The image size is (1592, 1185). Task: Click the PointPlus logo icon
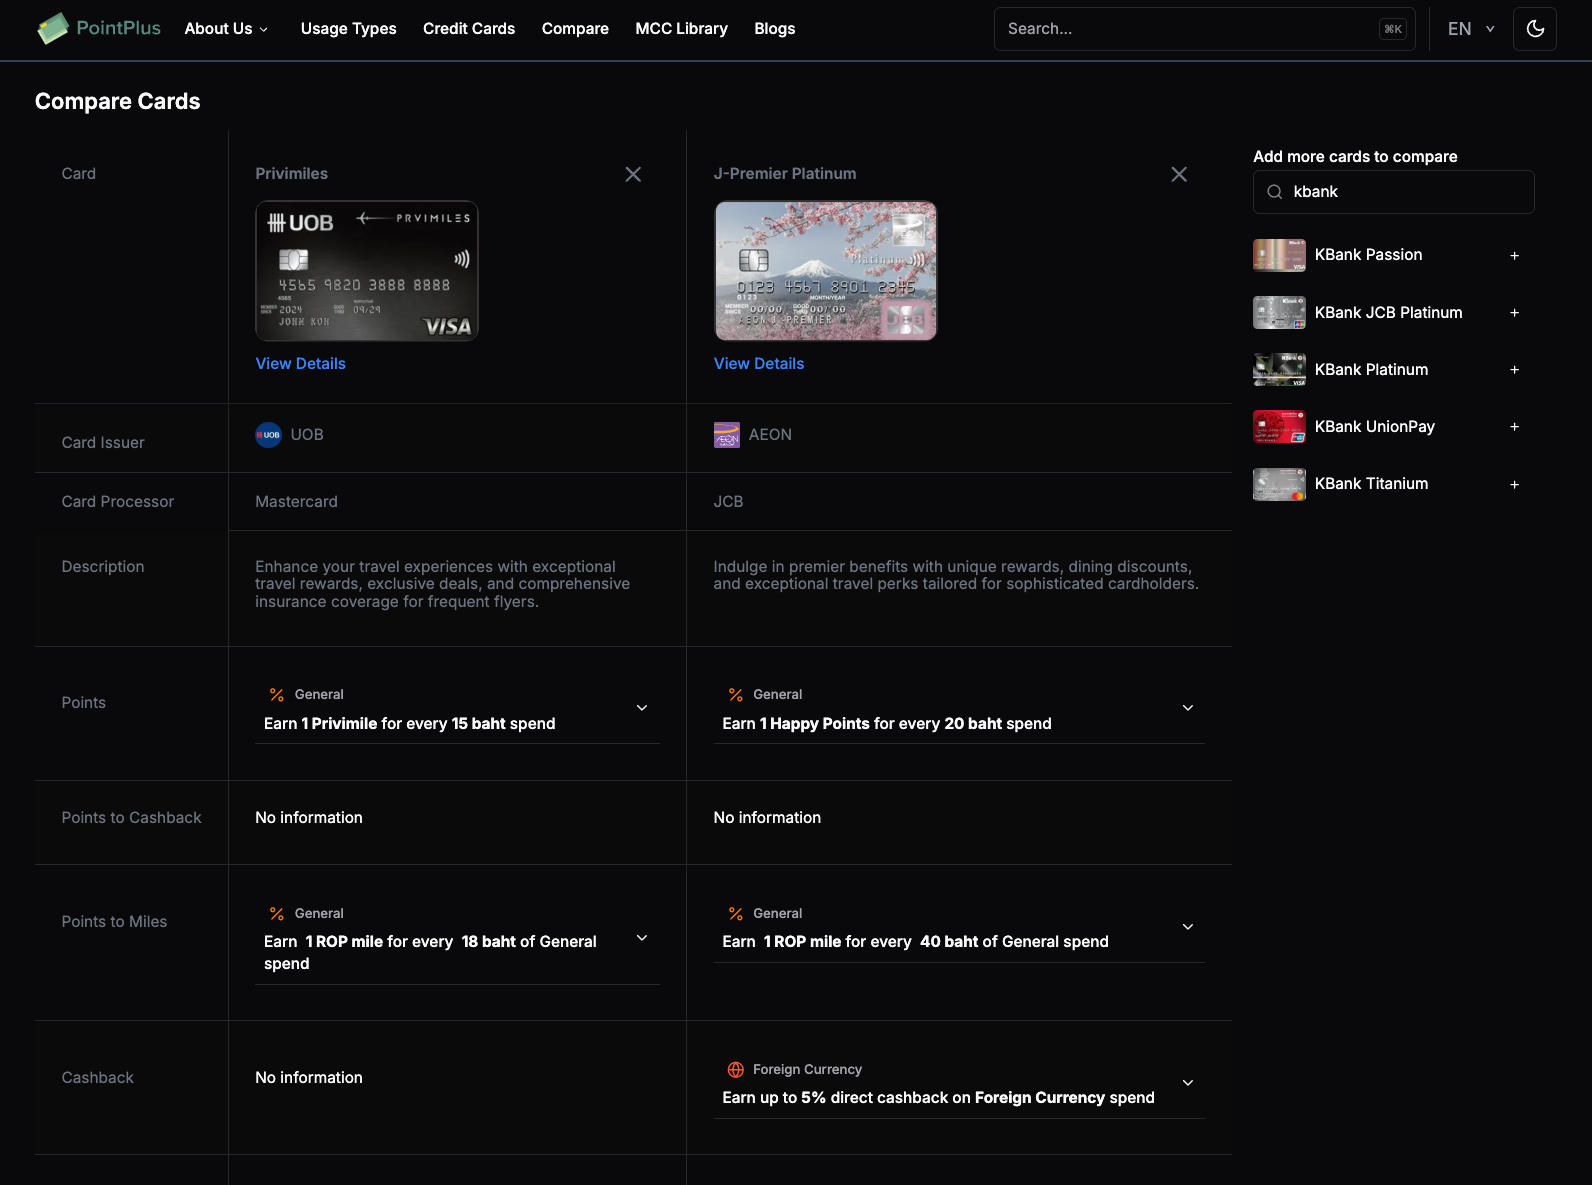pos(53,28)
